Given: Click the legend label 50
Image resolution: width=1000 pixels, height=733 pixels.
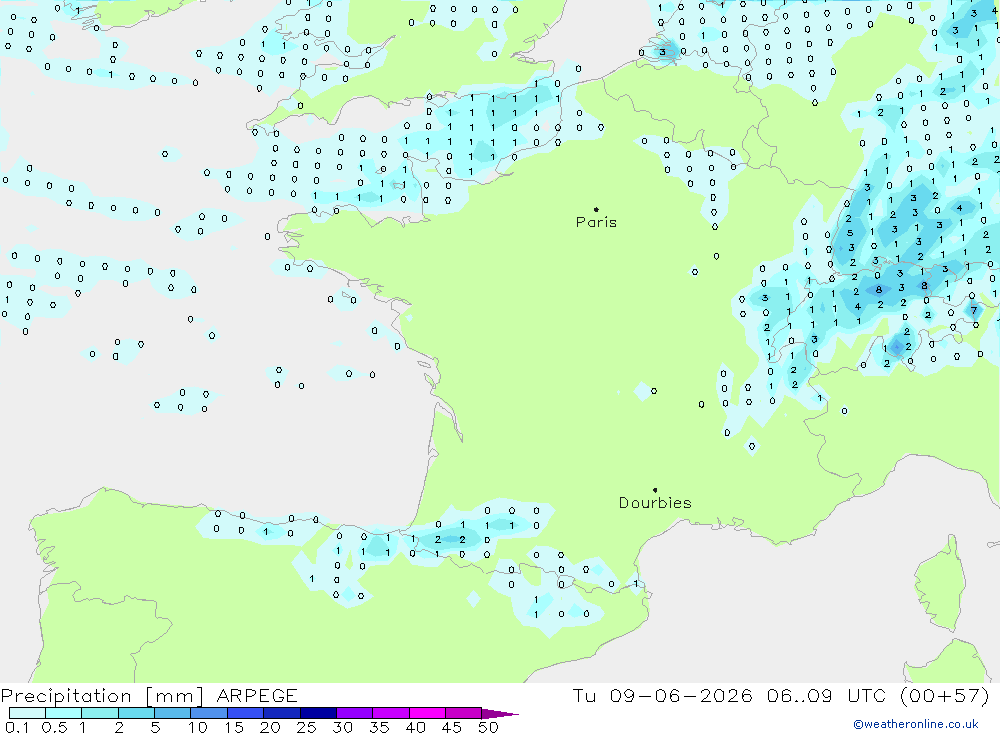Looking at the screenshot, I should [488, 727].
